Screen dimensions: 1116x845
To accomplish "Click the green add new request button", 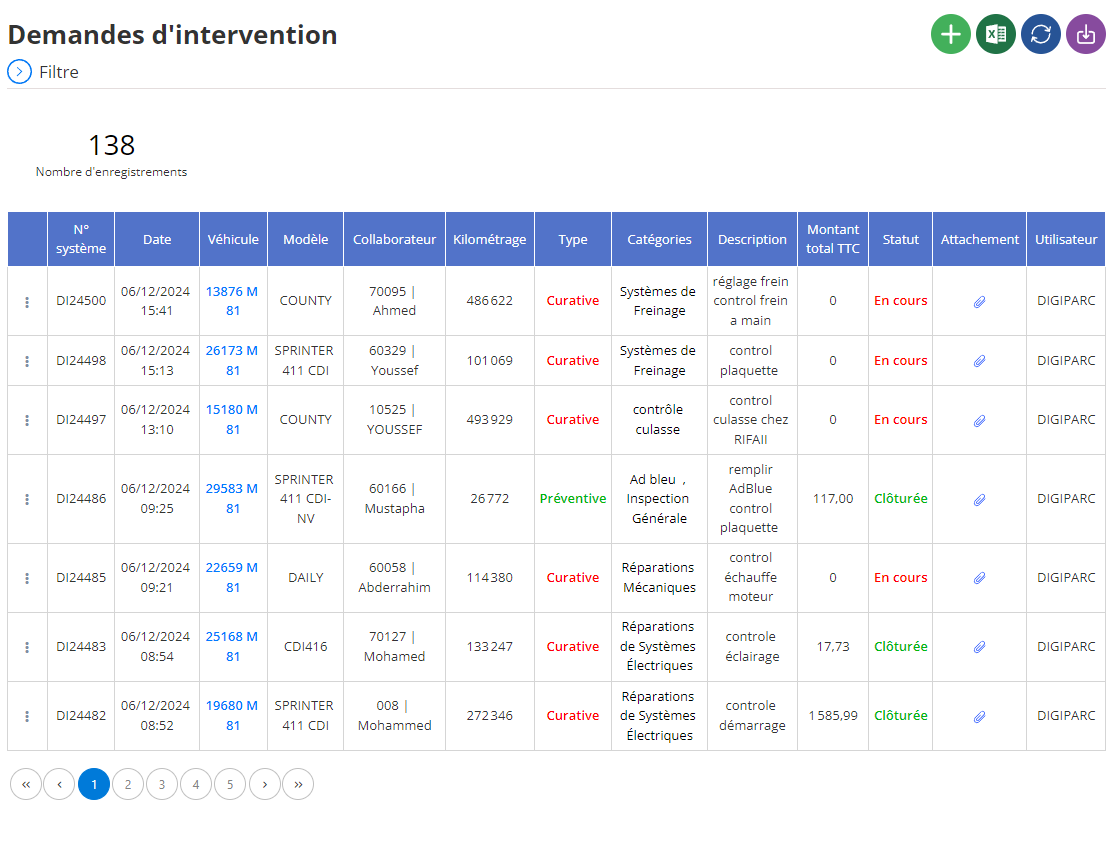I will (950, 34).
